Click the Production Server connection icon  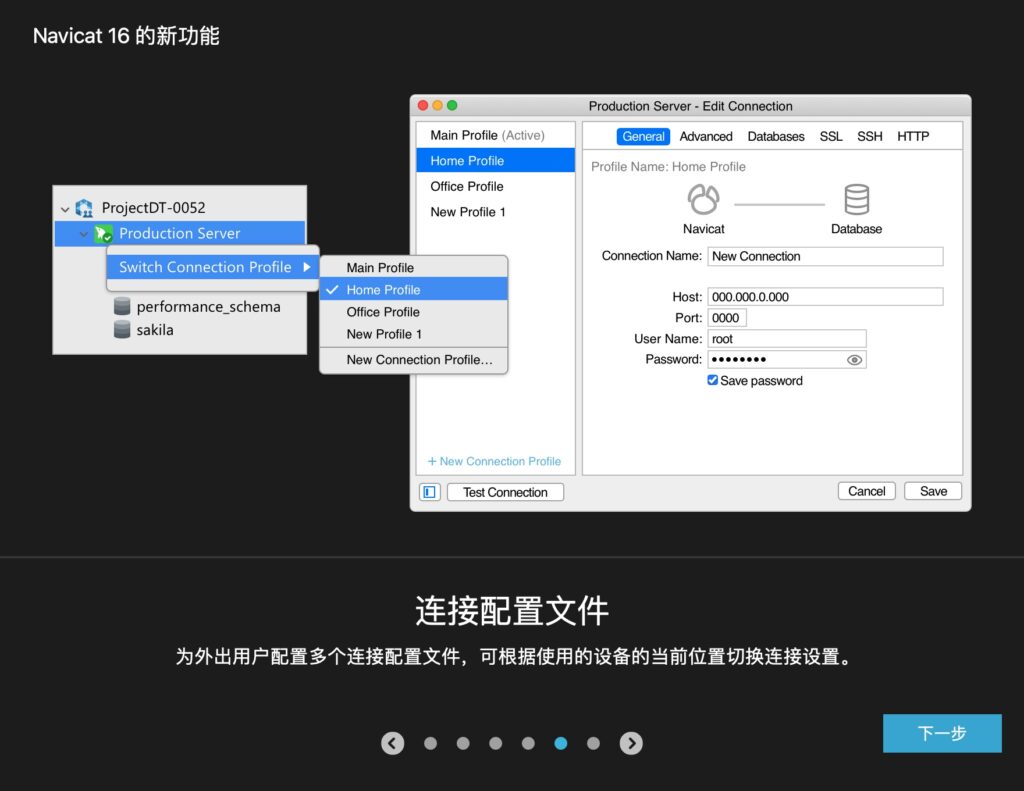click(103, 233)
